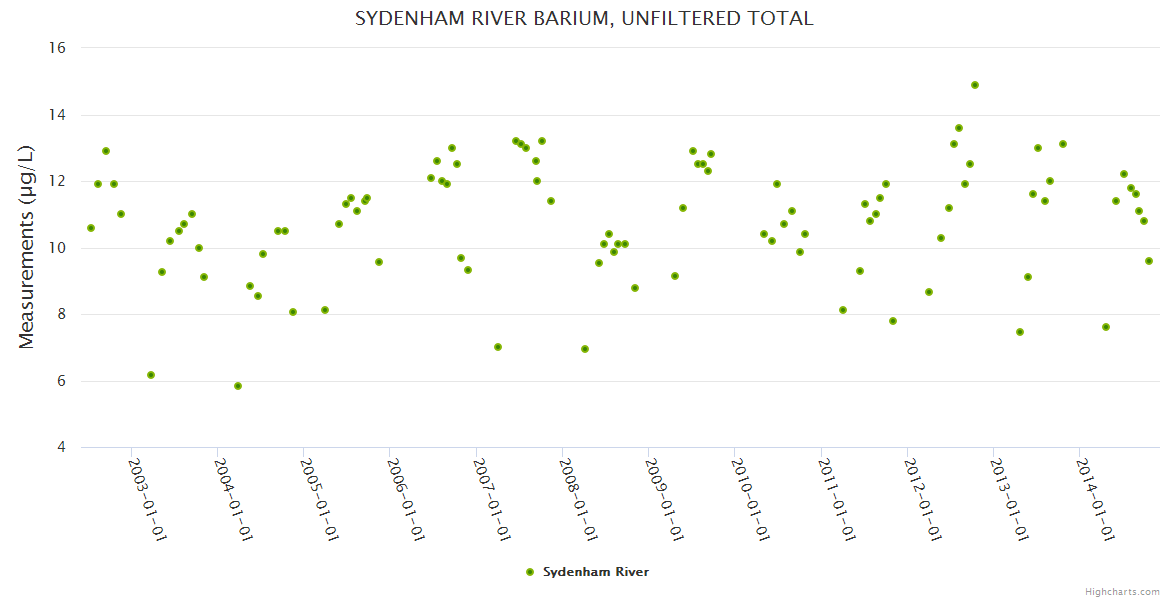
Task: Click the 16 y-axis tick label
Action: pyautogui.click(x=57, y=48)
